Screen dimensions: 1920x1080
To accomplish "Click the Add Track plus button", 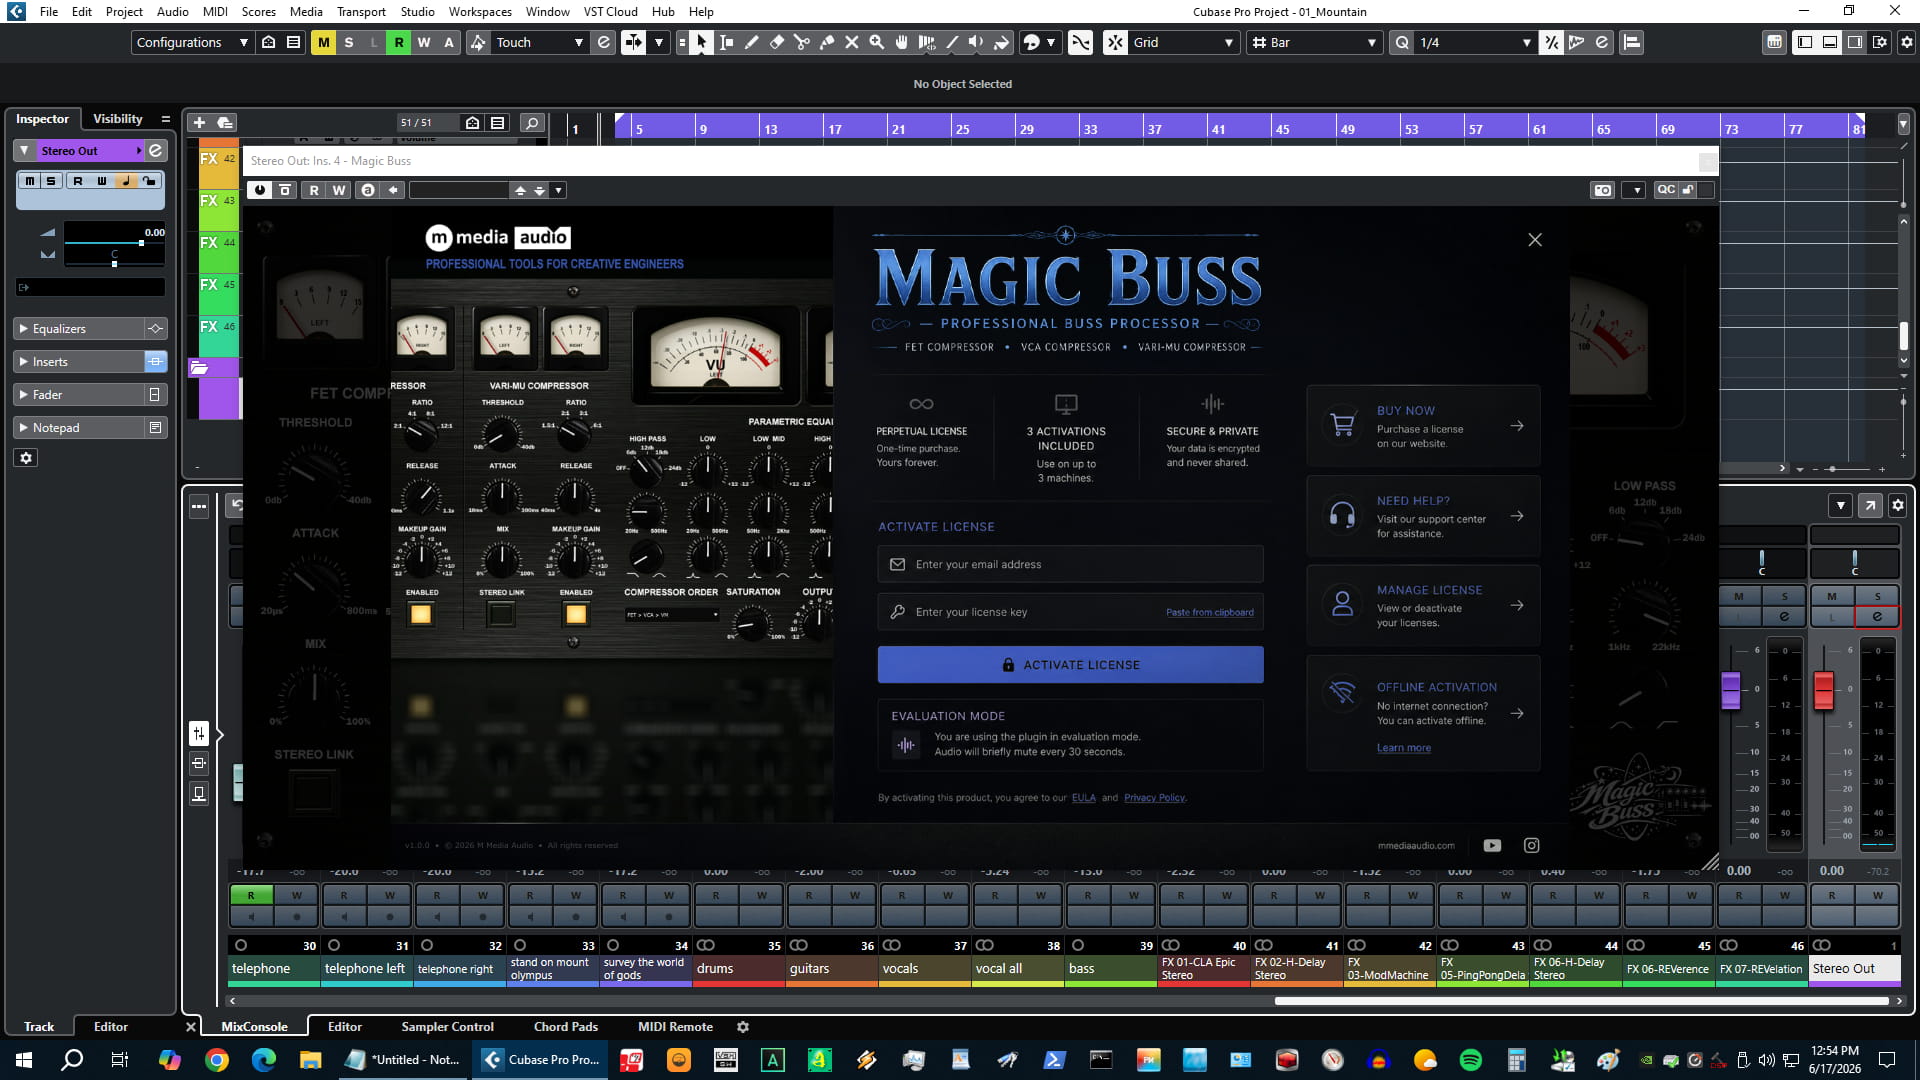I will (x=199, y=122).
